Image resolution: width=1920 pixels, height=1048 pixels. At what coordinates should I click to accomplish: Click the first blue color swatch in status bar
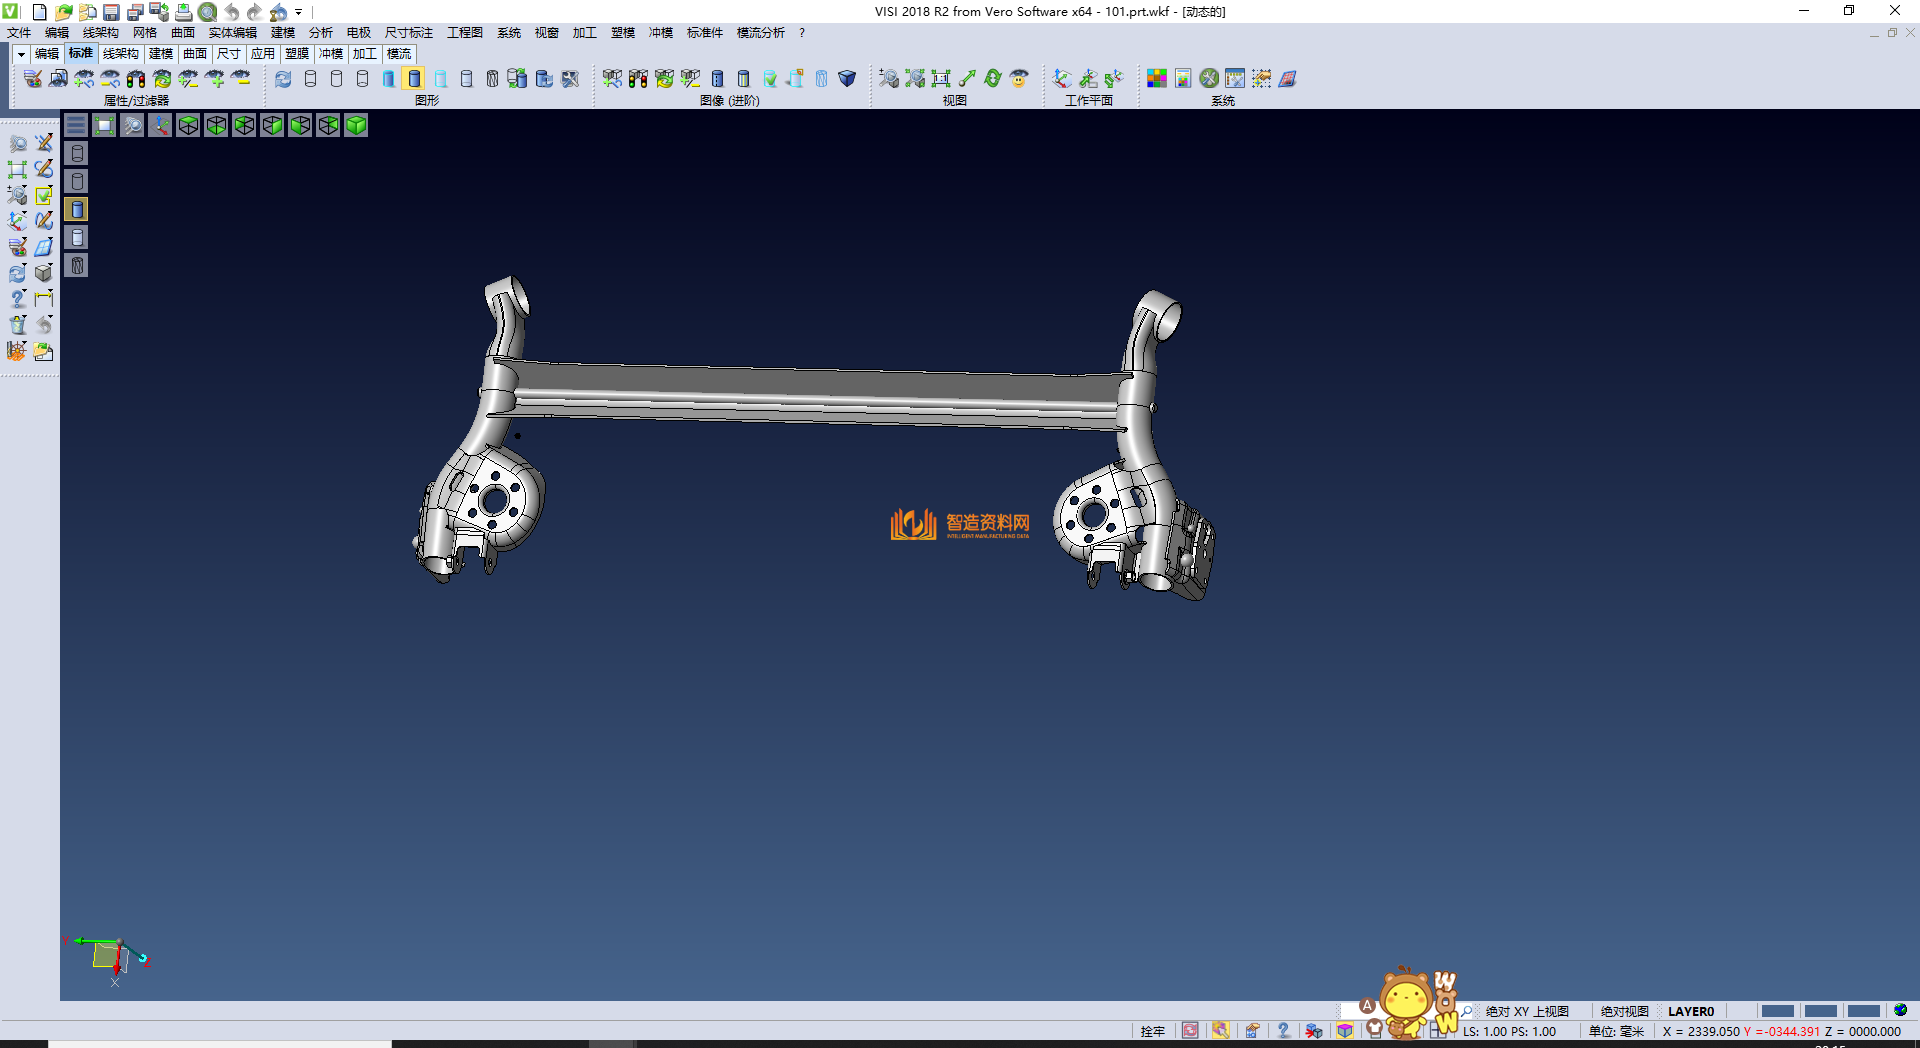pyautogui.click(x=1776, y=1011)
